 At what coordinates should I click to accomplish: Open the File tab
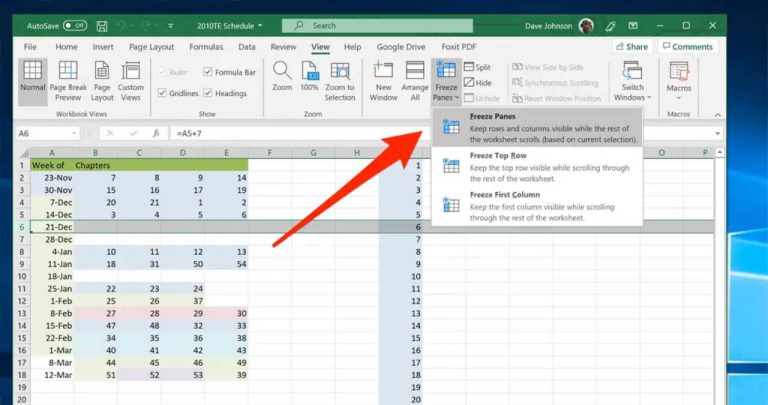[x=30, y=47]
